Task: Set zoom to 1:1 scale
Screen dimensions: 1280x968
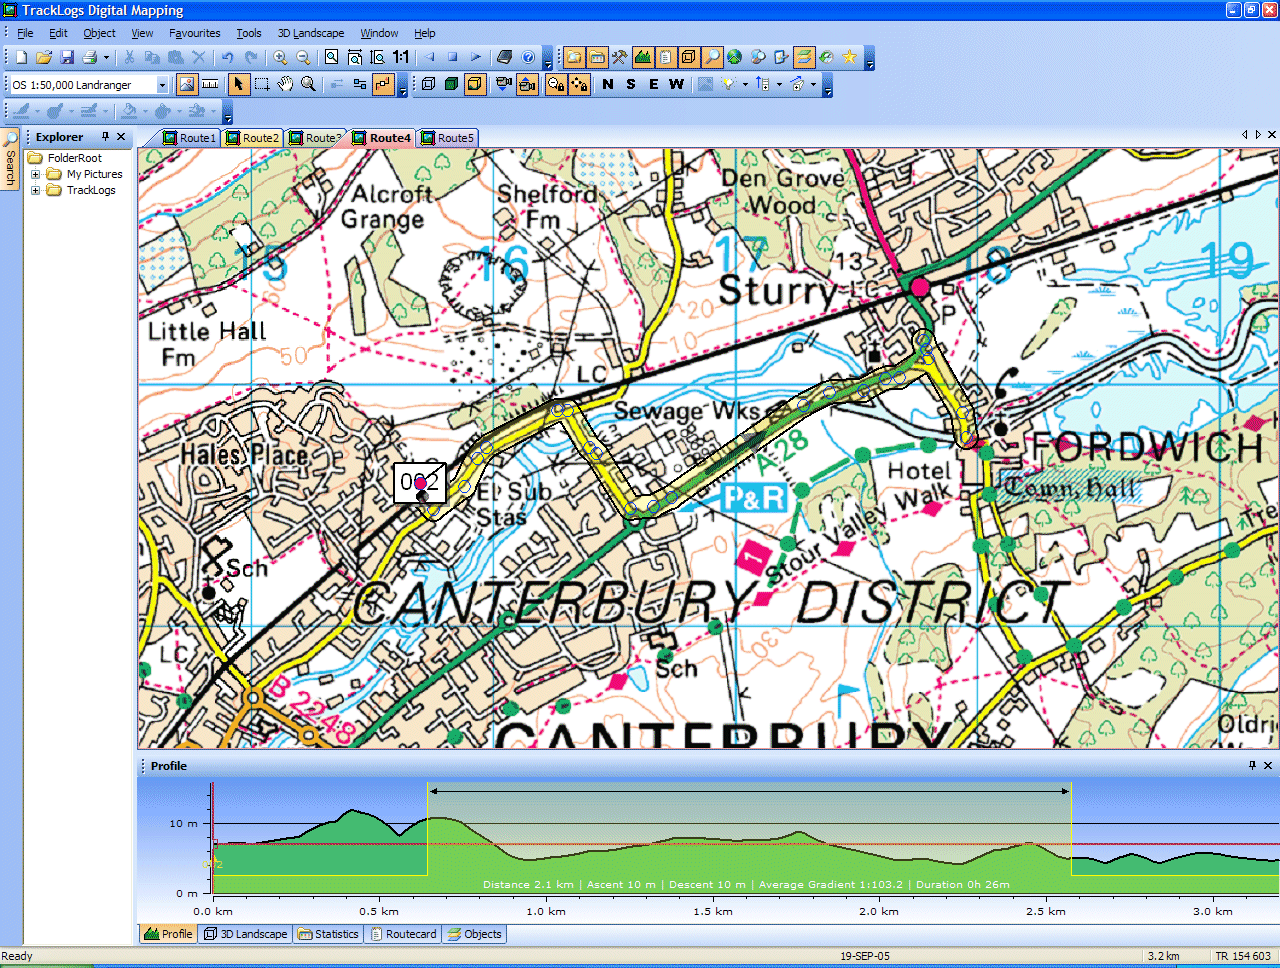Action: 401,57
